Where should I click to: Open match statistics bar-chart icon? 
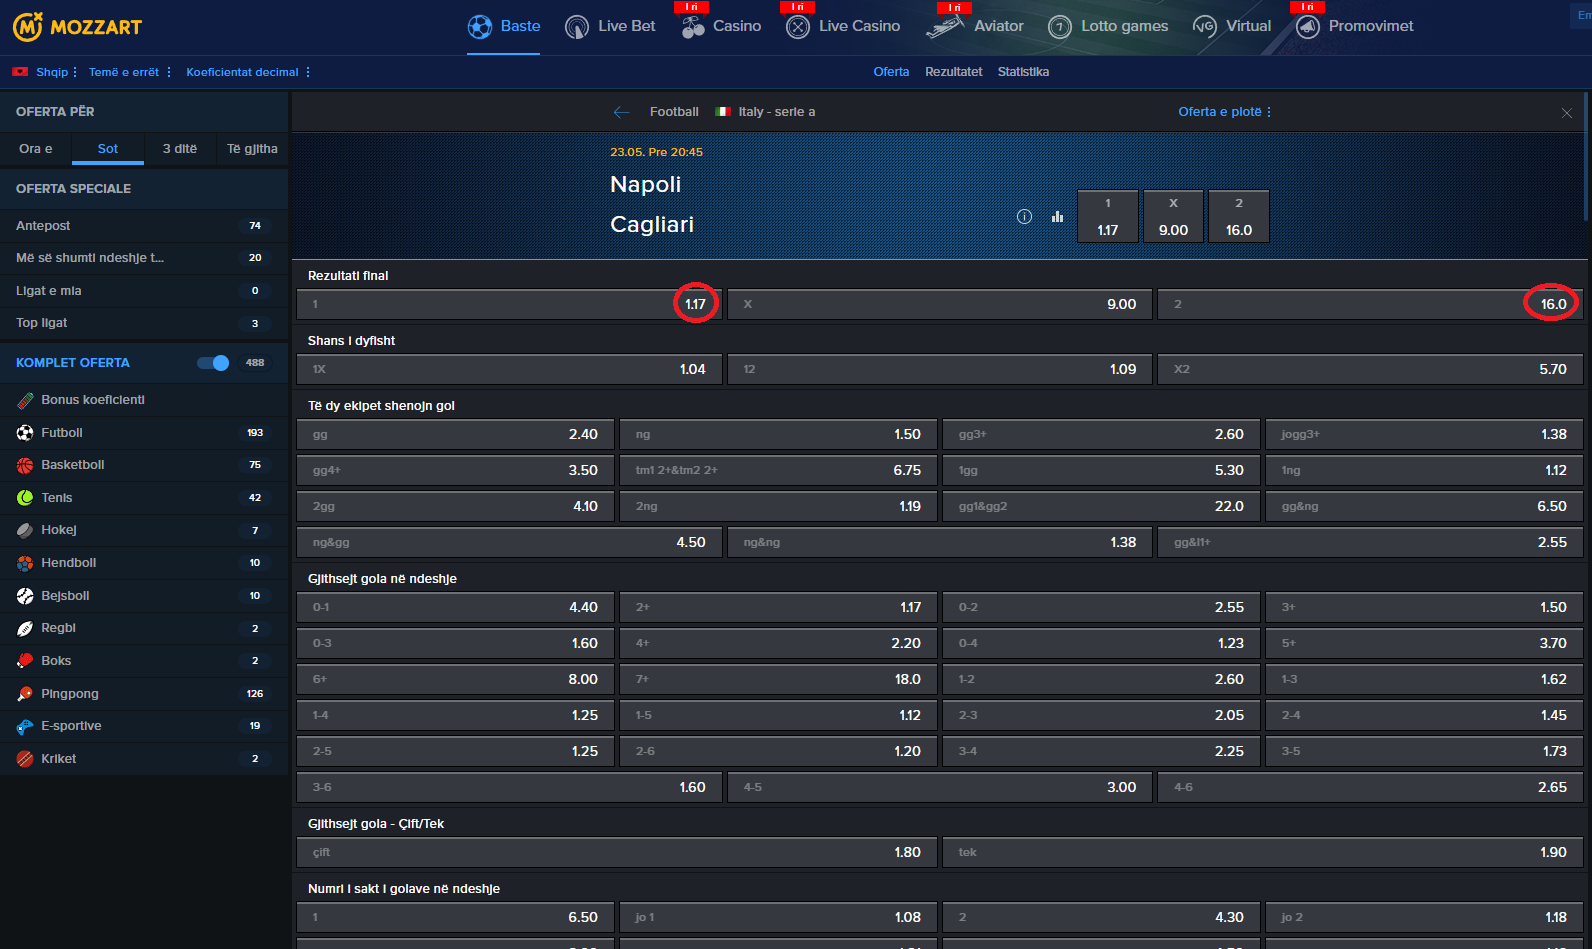(1057, 216)
